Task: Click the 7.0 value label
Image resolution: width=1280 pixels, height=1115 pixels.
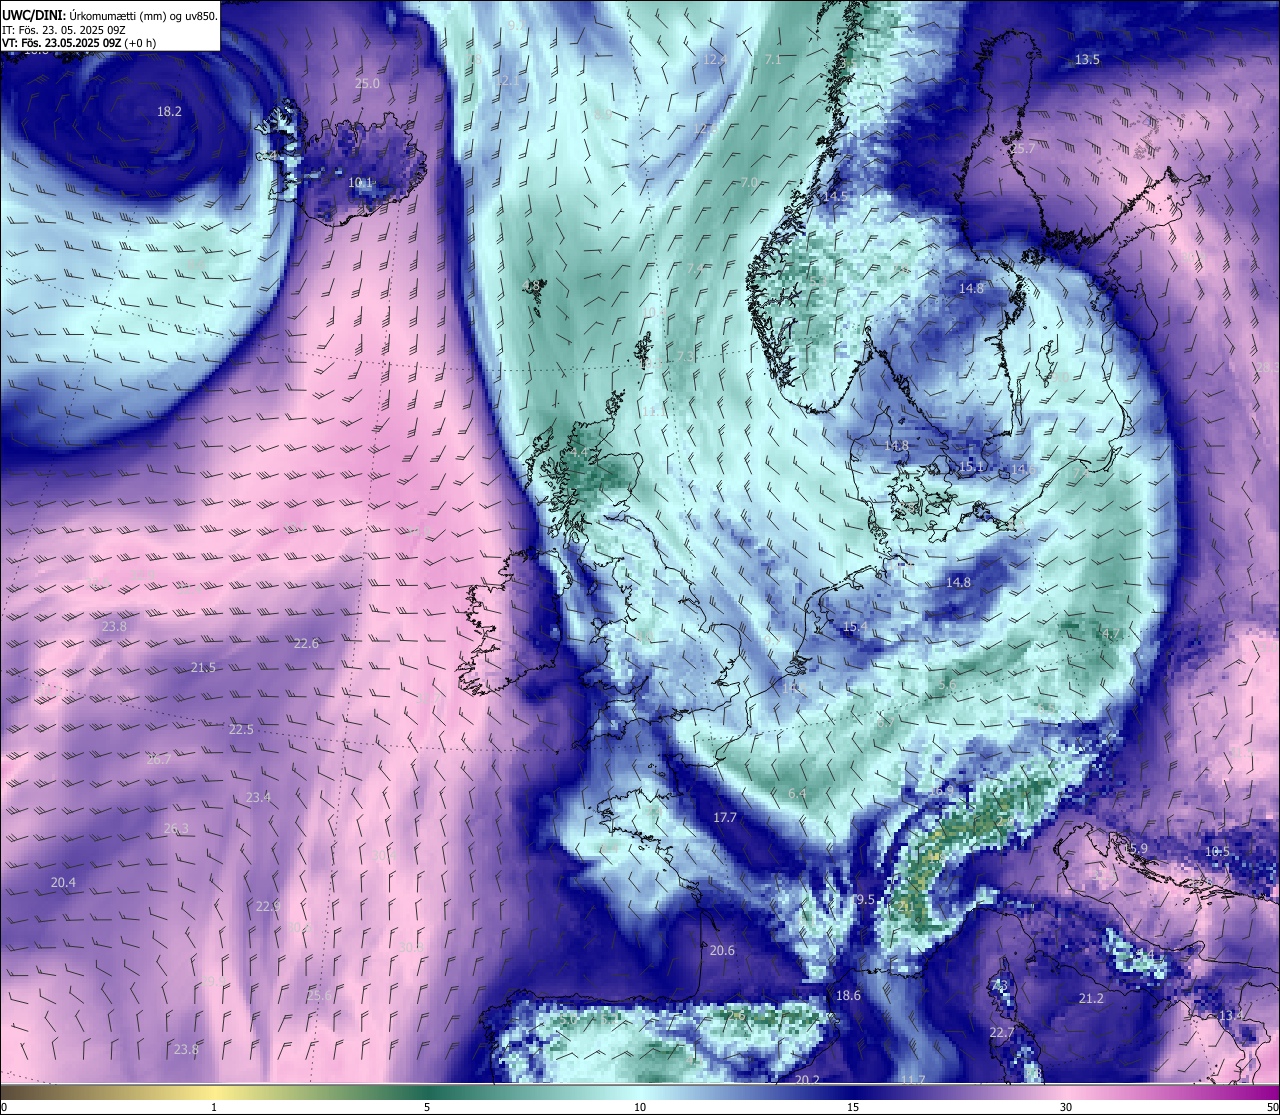Action: [749, 182]
